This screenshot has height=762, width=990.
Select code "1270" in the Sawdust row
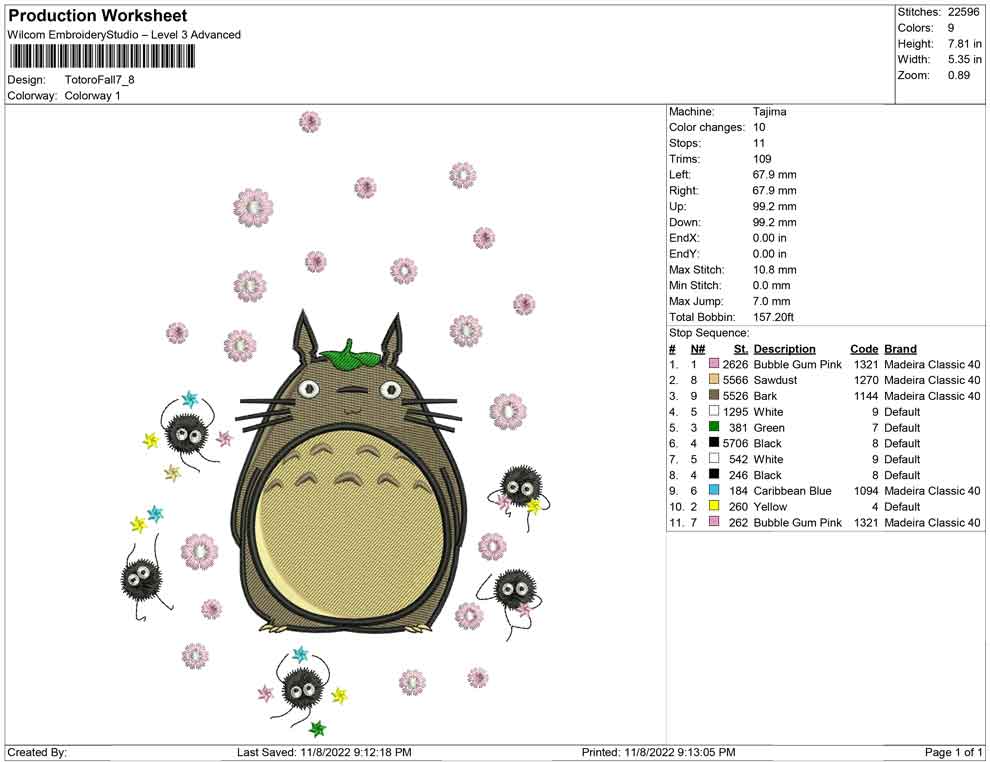[866, 380]
